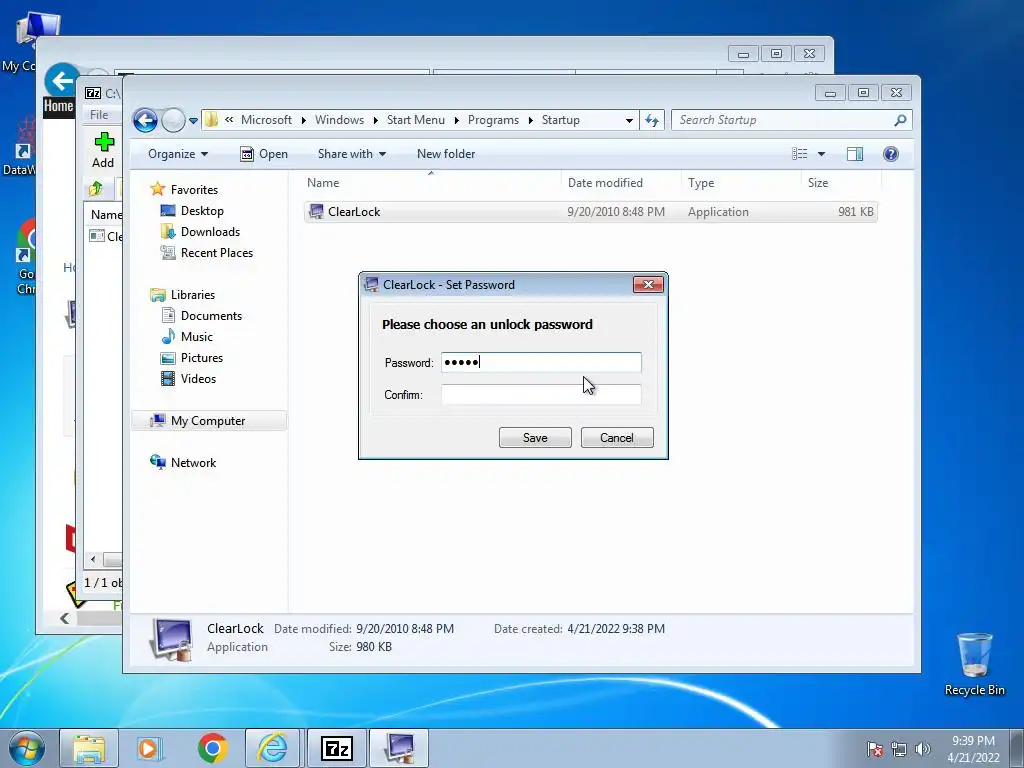Open Windows Explorer from taskbar
The image size is (1024, 768).
89,748
